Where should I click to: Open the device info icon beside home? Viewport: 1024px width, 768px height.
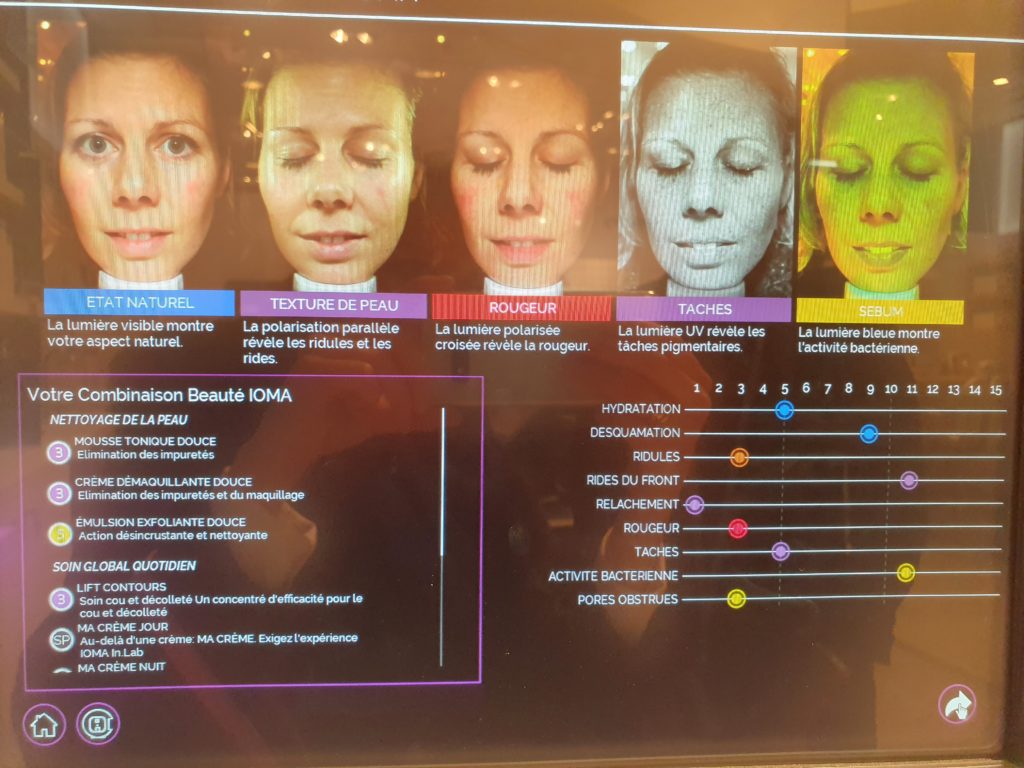tap(98, 724)
